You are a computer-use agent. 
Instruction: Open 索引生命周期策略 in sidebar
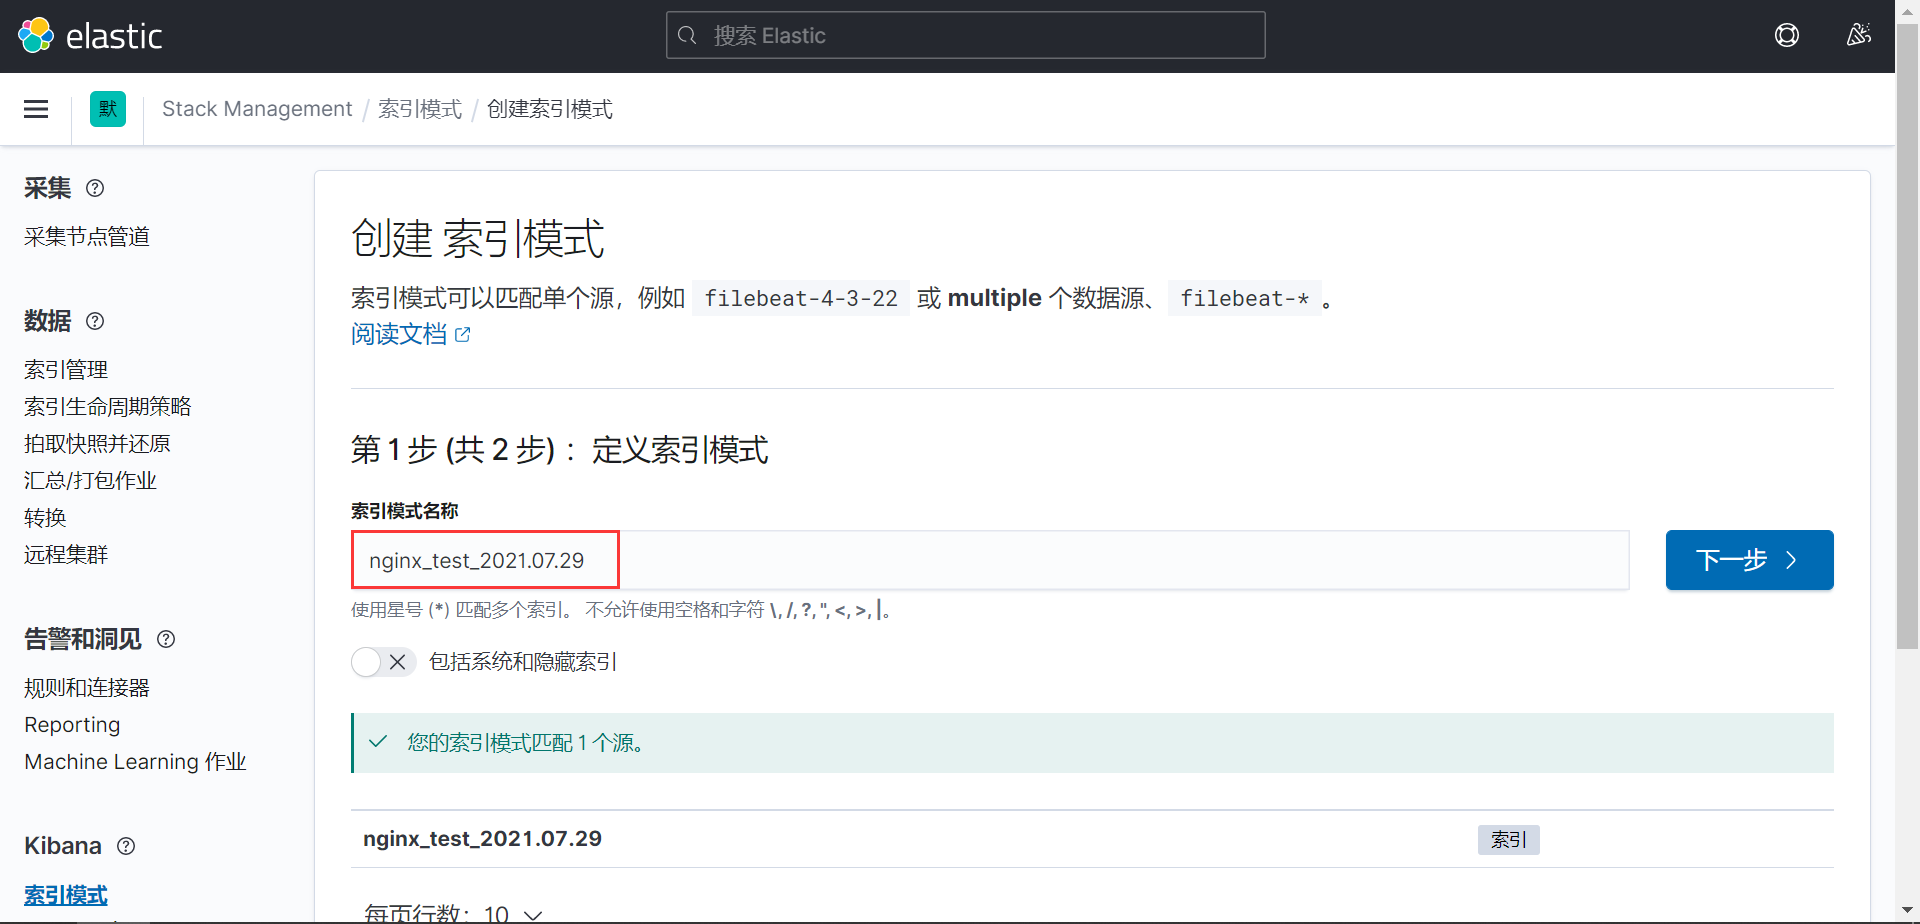pyautogui.click(x=108, y=407)
